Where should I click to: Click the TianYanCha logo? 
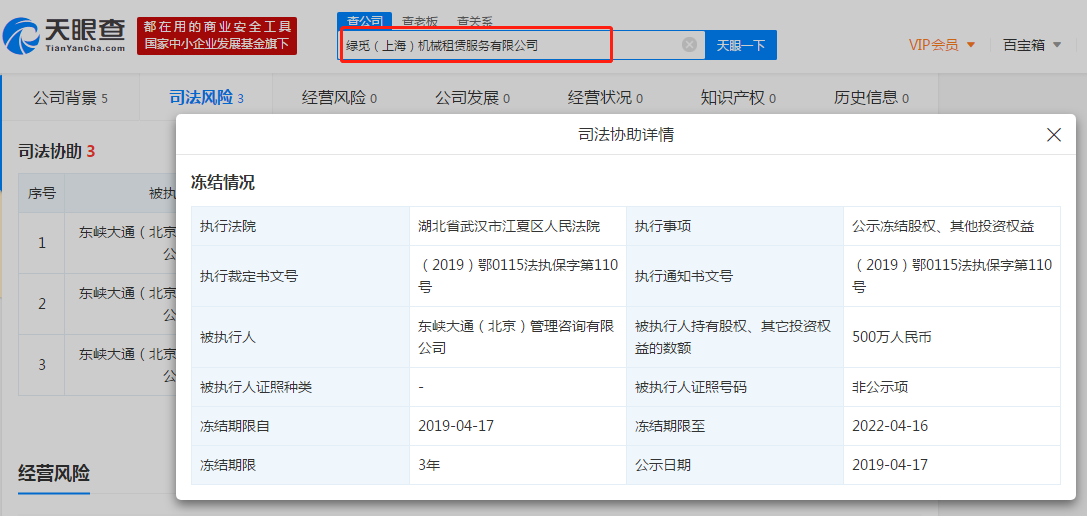[x=64, y=35]
